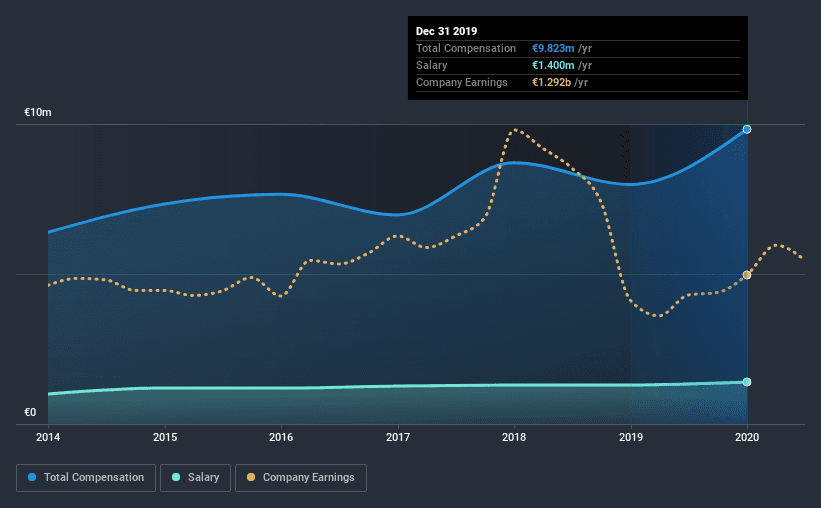Select the teal Salary marker at 2020
Screen dimensions: 821x508
click(747, 382)
